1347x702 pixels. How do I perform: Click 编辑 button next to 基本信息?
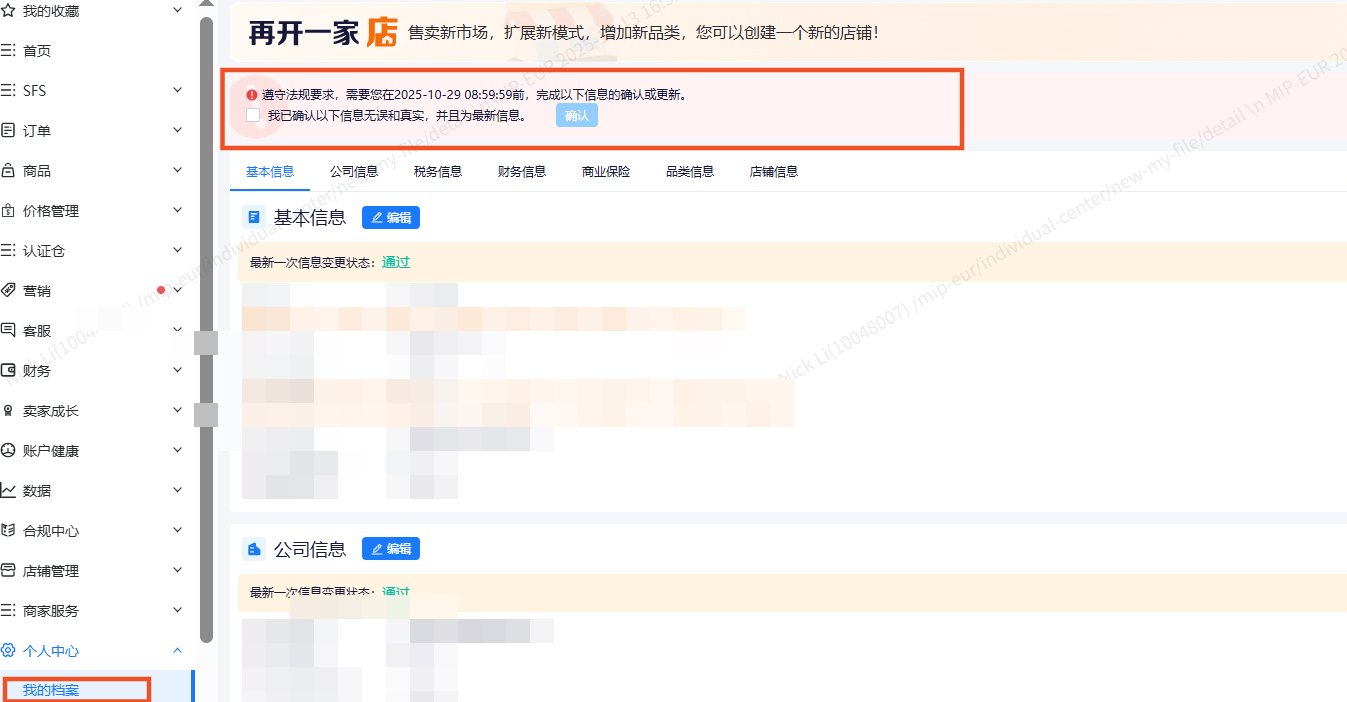[x=391, y=217]
